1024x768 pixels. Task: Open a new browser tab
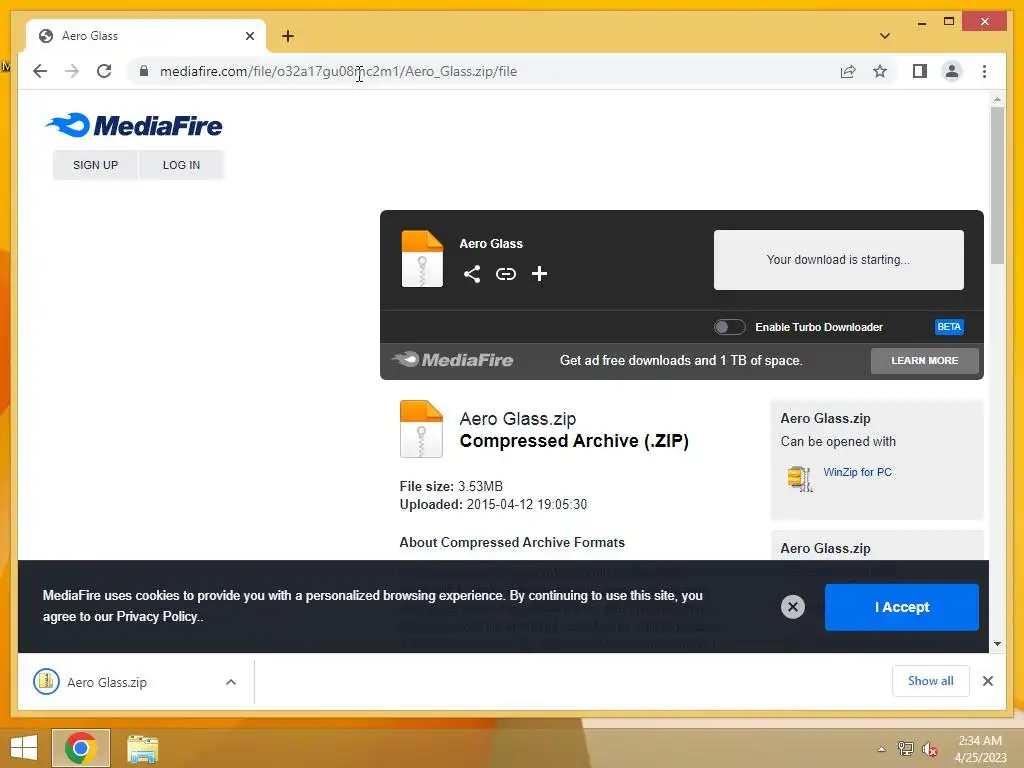coord(288,36)
